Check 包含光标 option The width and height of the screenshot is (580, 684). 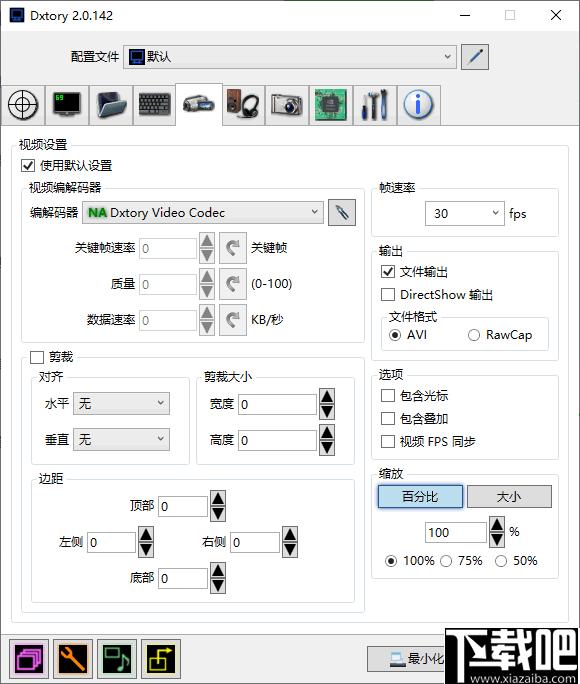click(388, 396)
